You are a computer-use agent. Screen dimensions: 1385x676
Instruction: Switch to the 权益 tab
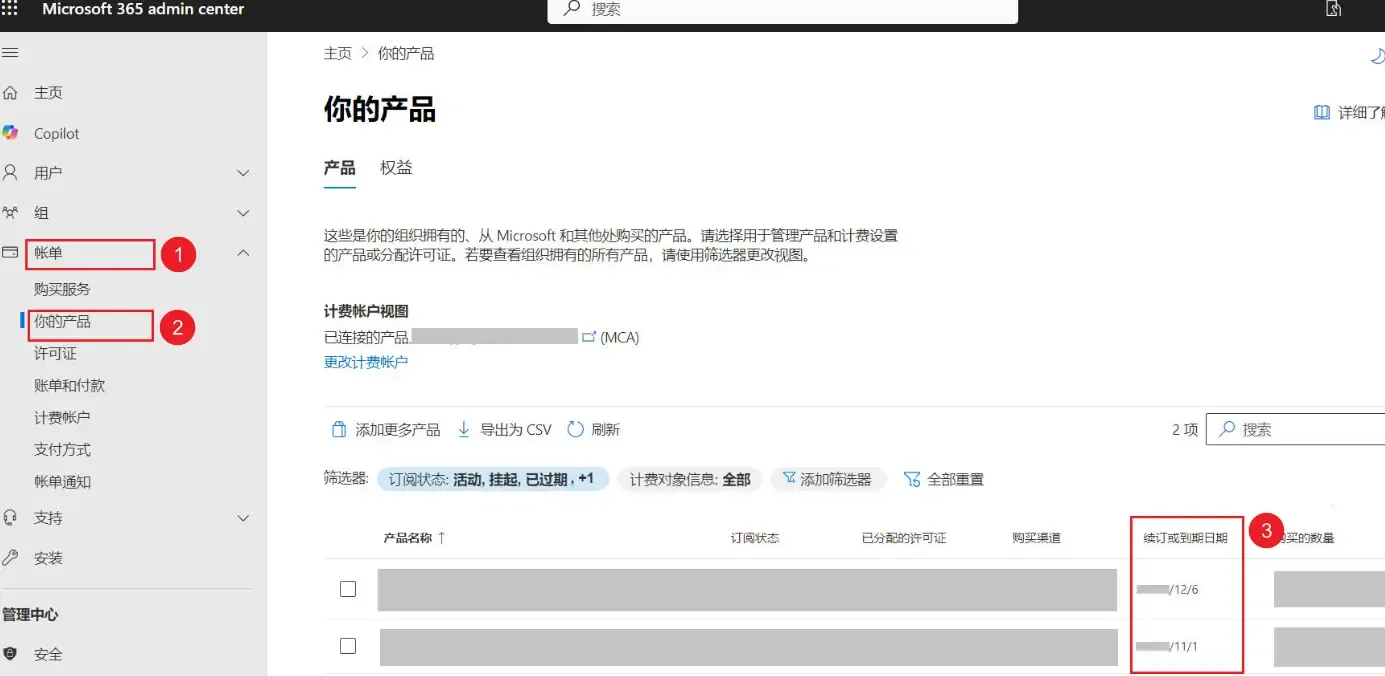pyautogui.click(x=396, y=168)
